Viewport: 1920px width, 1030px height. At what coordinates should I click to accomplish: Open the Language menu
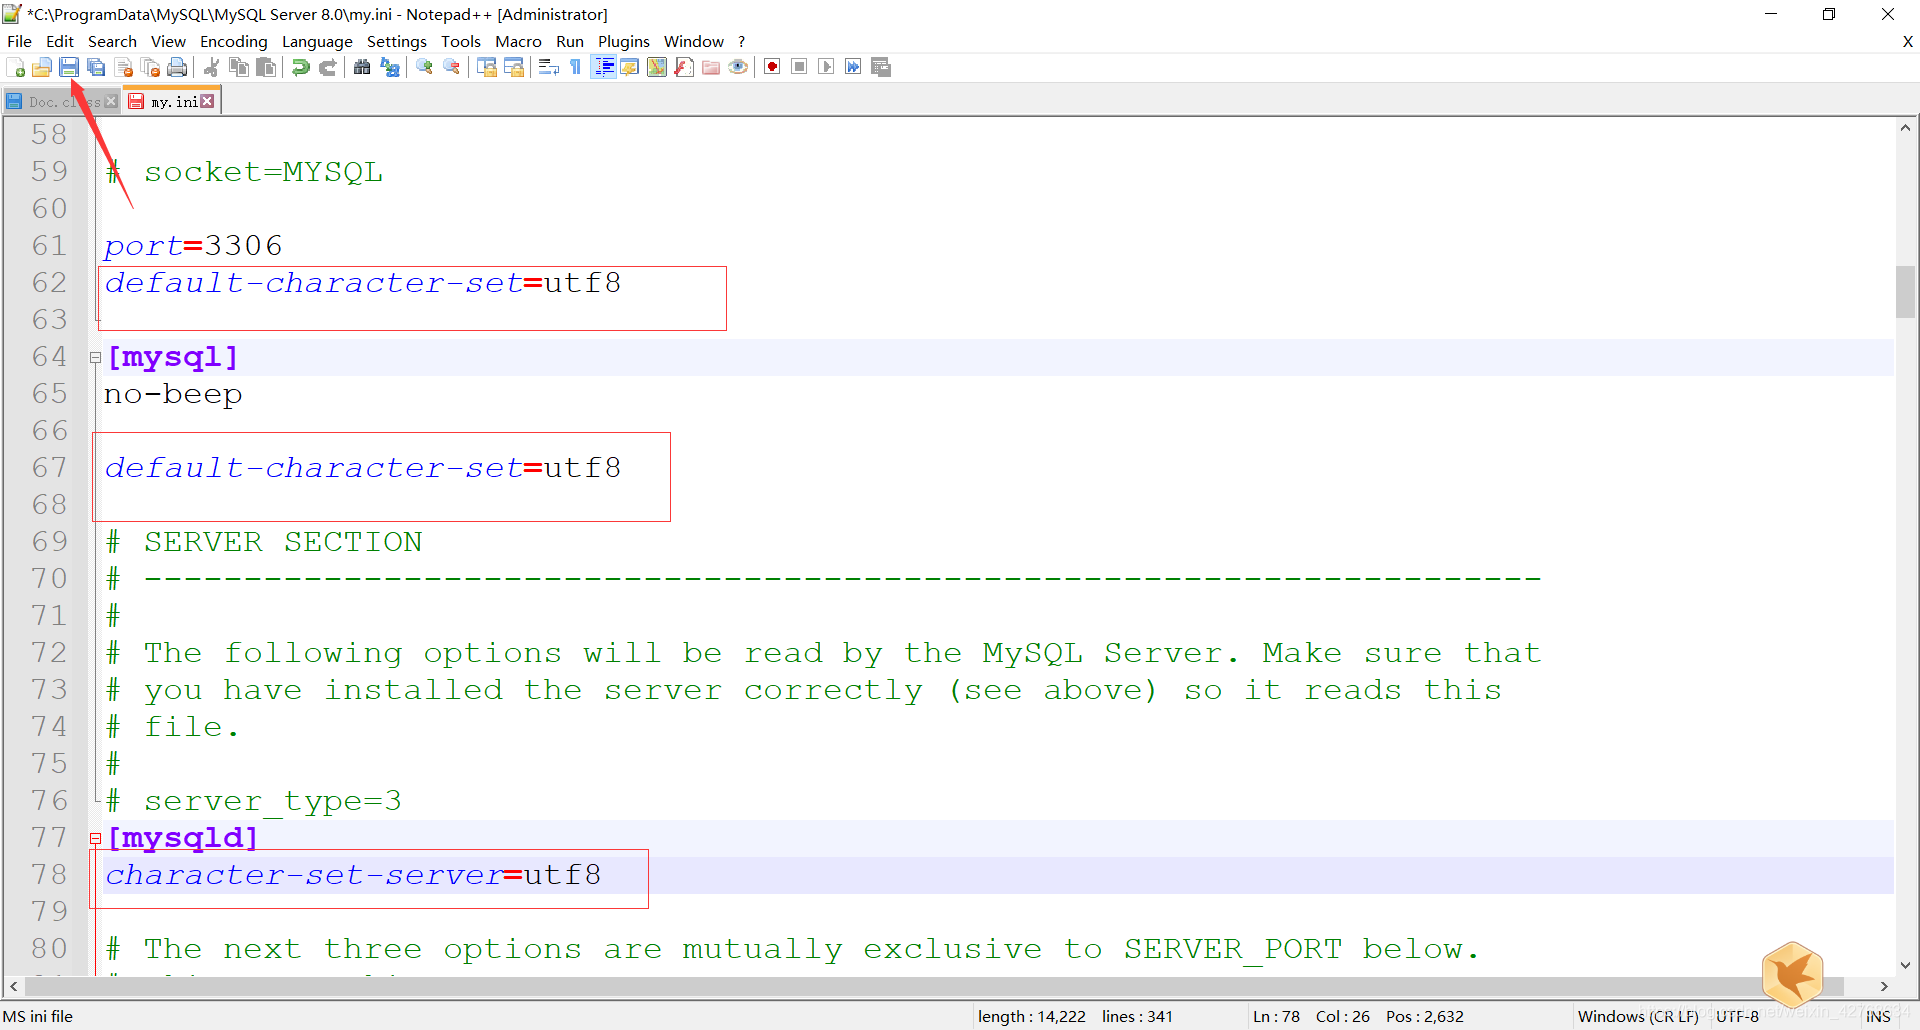pyautogui.click(x=317, y=41)
